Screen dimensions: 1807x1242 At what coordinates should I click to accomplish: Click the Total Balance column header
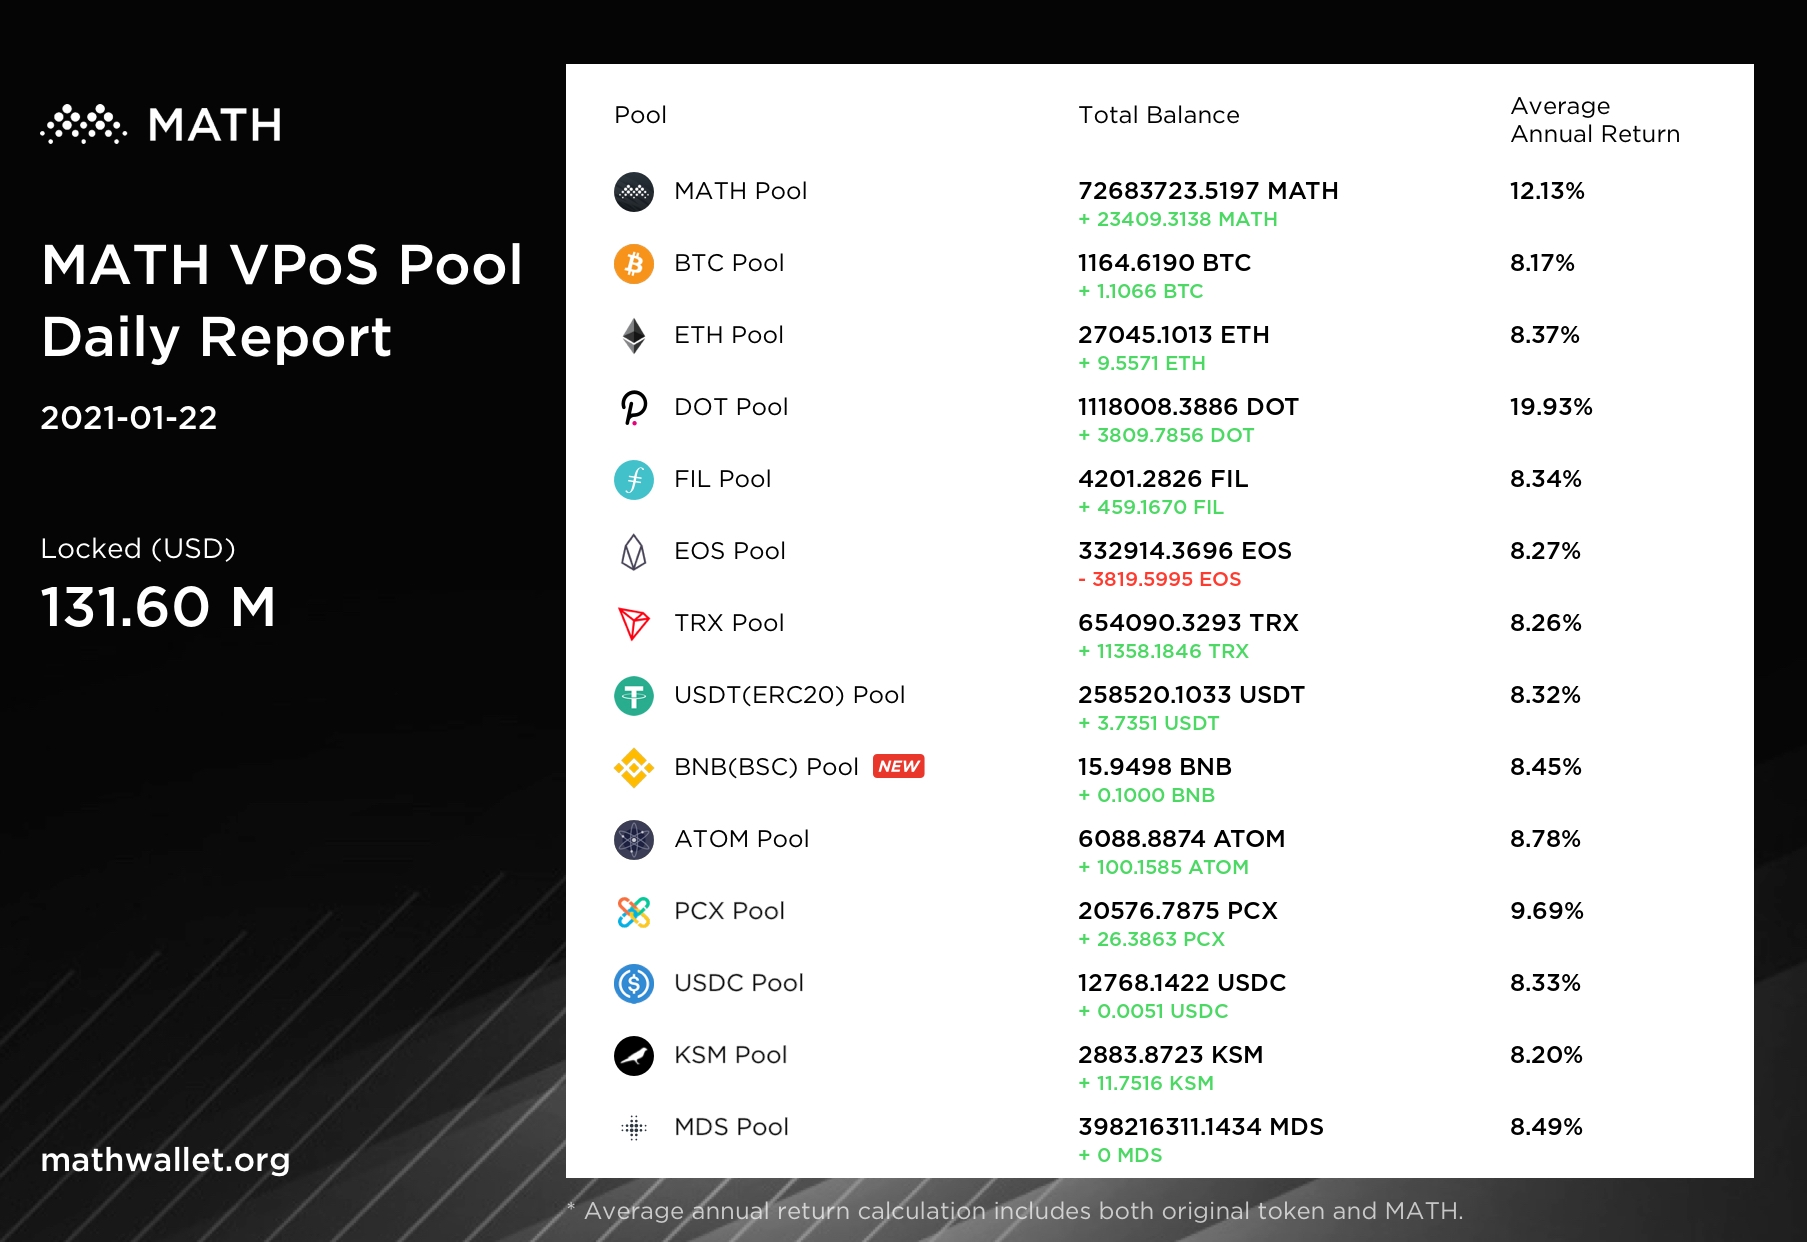pyautogui.click(x=1158, y=115)
